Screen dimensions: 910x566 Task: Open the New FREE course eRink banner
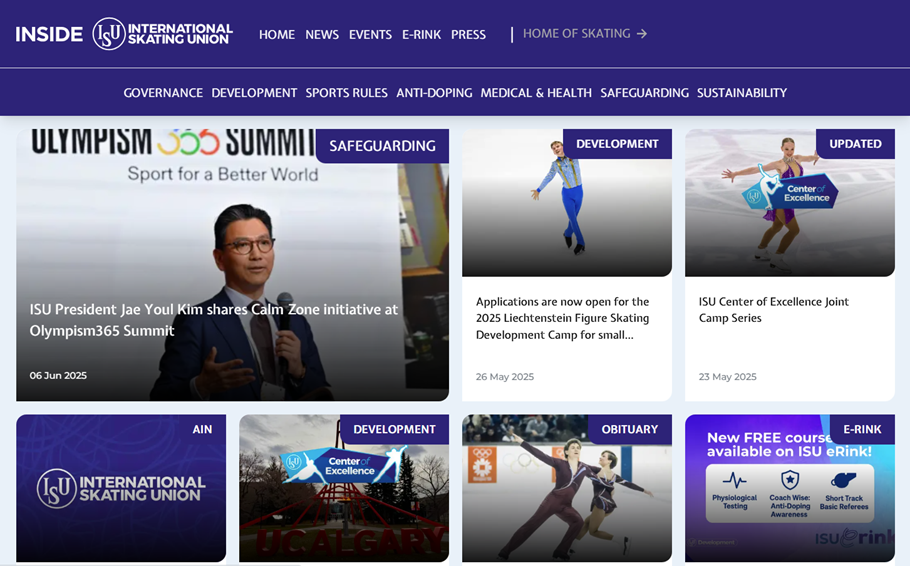point(790,488)
